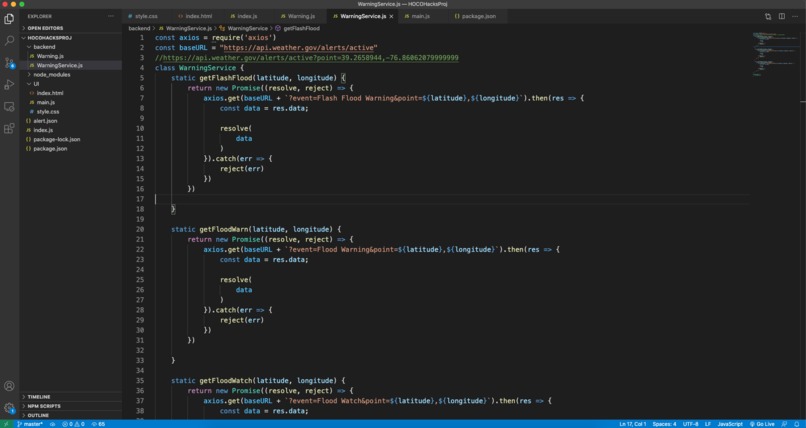This screenshot has width=806, height=428.
Task: Open the Extensions view icon
Action: 9,128
